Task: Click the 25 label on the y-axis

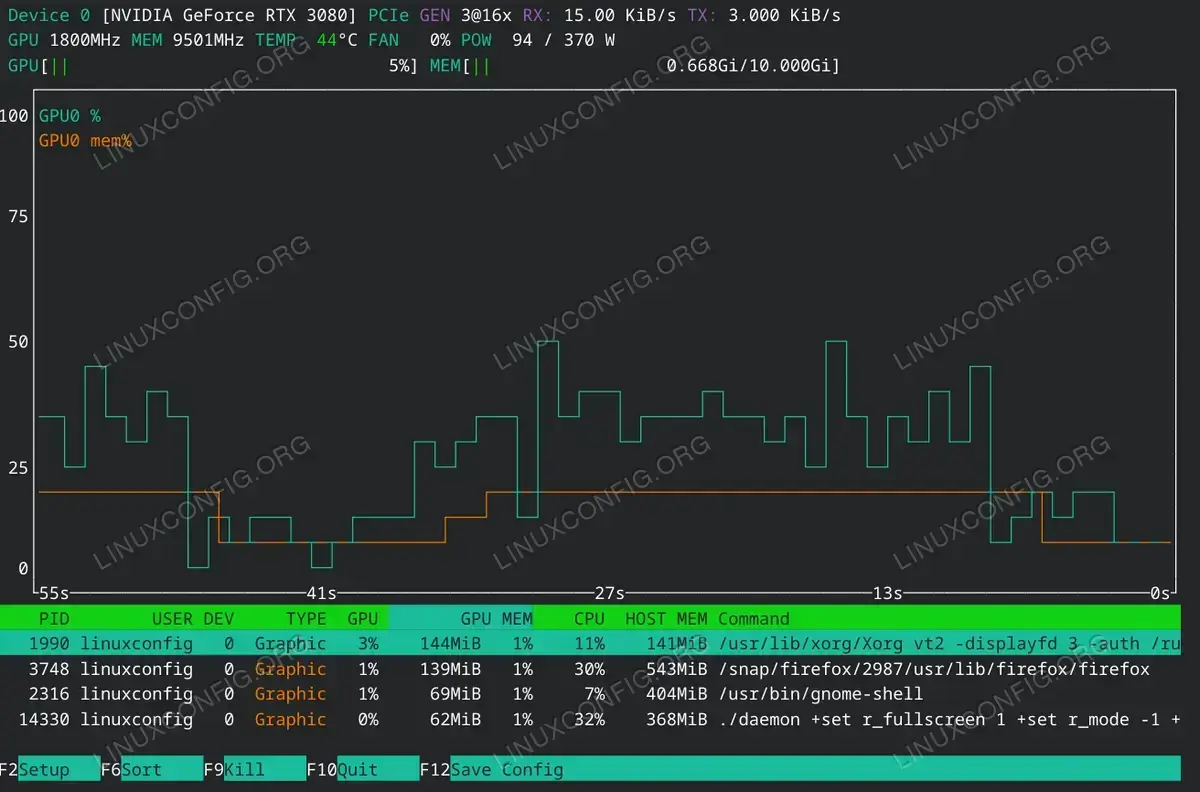Action: pyautogui.click(x=18, y=468)
